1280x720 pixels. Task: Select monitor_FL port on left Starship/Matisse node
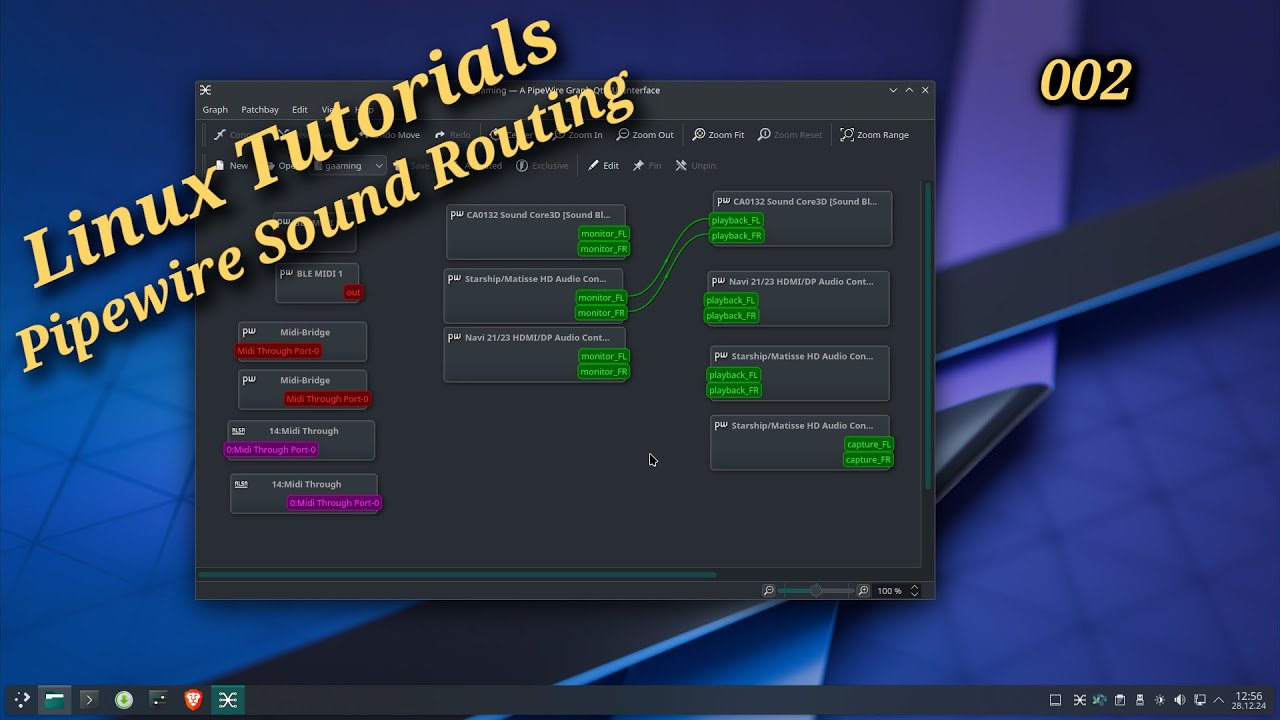[601, 298]
